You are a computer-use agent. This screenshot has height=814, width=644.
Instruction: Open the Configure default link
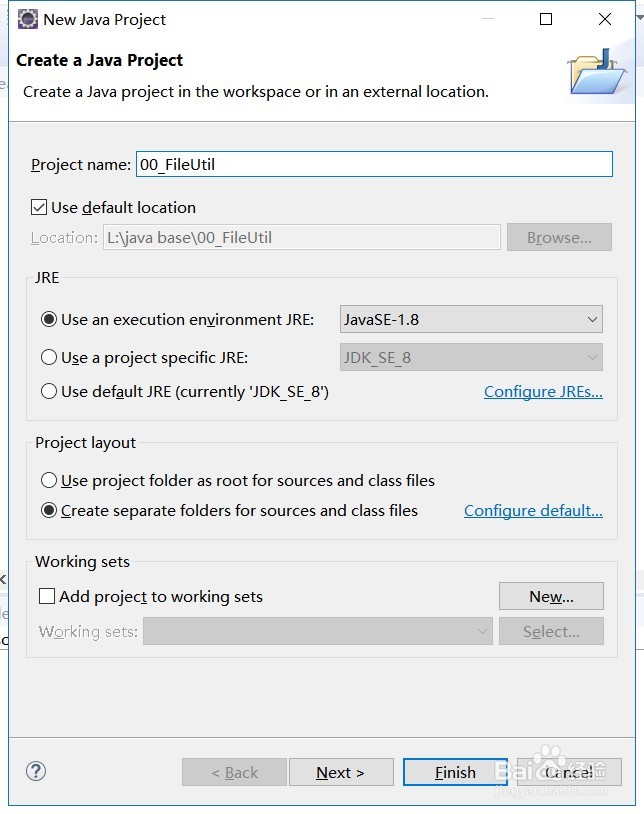[533, 511]
